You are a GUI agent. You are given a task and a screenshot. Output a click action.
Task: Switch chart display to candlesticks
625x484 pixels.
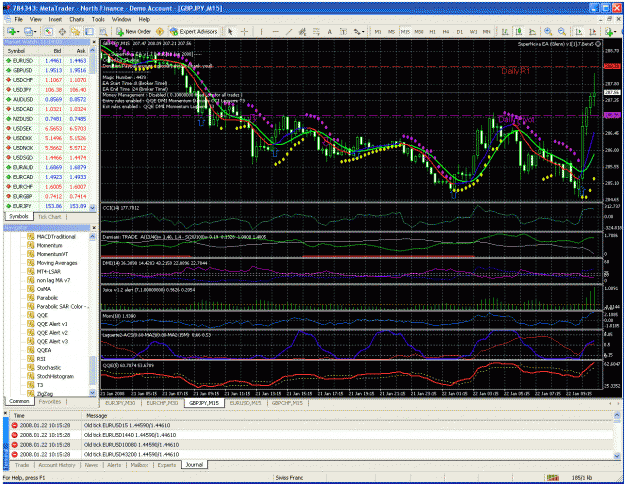click(x=519, y=31)
